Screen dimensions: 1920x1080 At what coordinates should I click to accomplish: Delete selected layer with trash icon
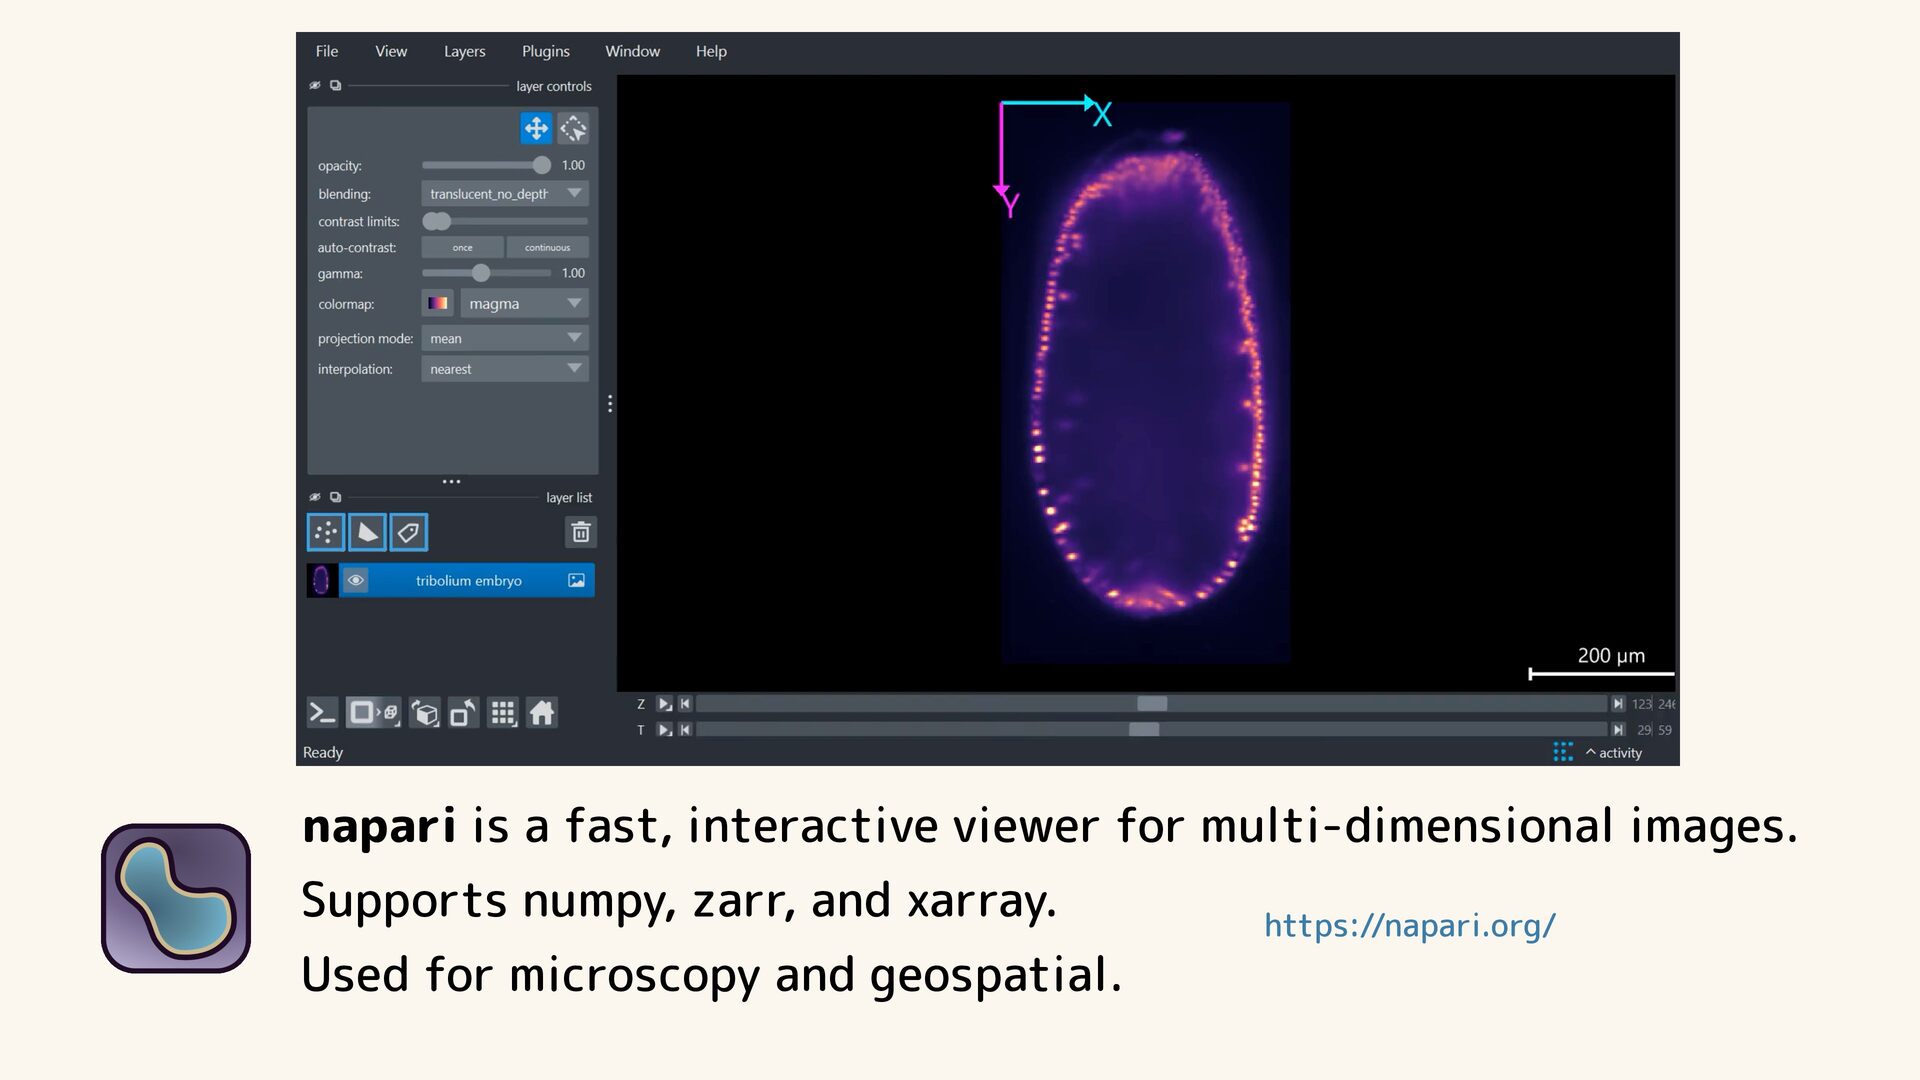[580, 532]
